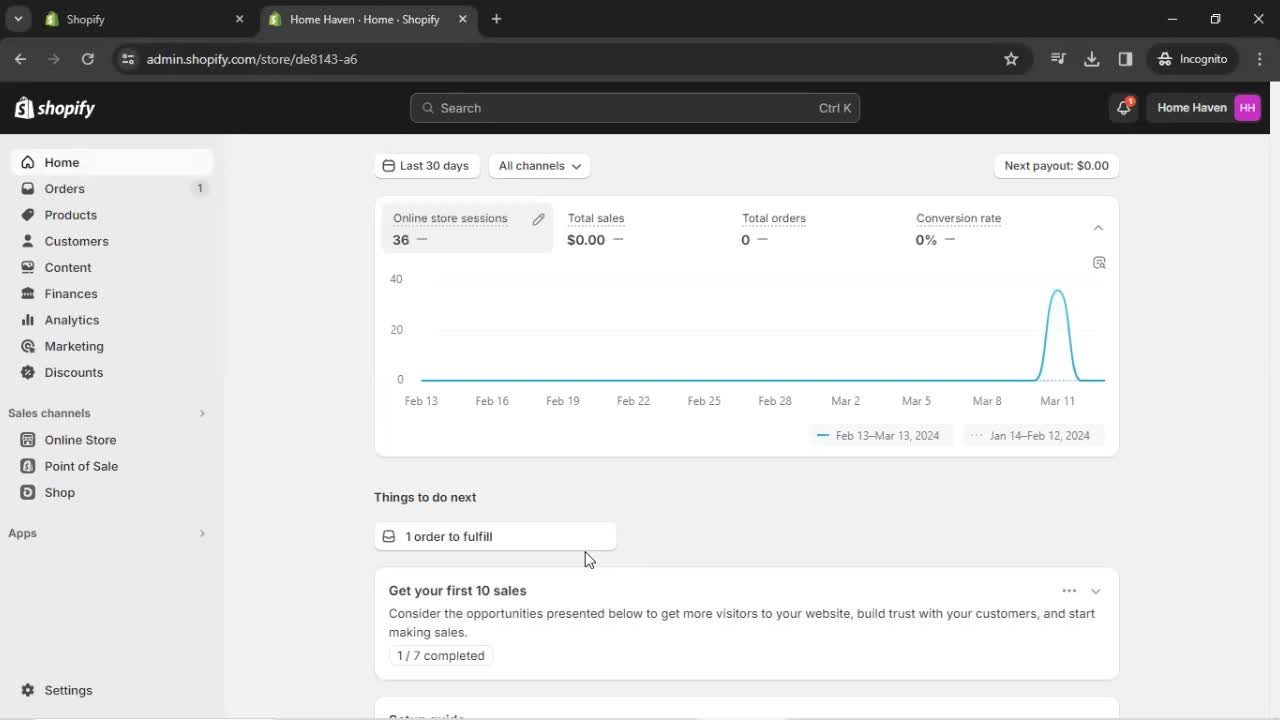Screen dimensions: 1280x720
Task: Collapse the metrics chart card
Action: 1098,228
